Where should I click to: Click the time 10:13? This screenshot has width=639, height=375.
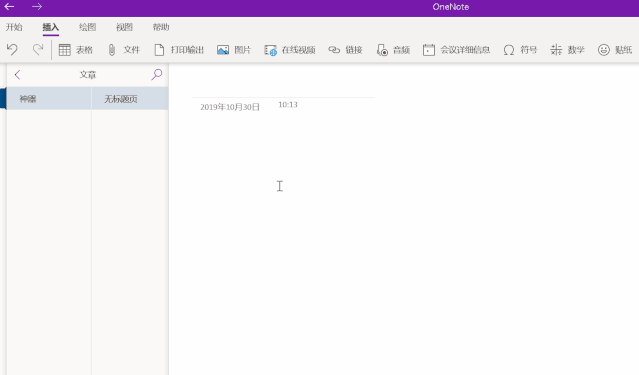pyautogui.click(x=288, y=105)
